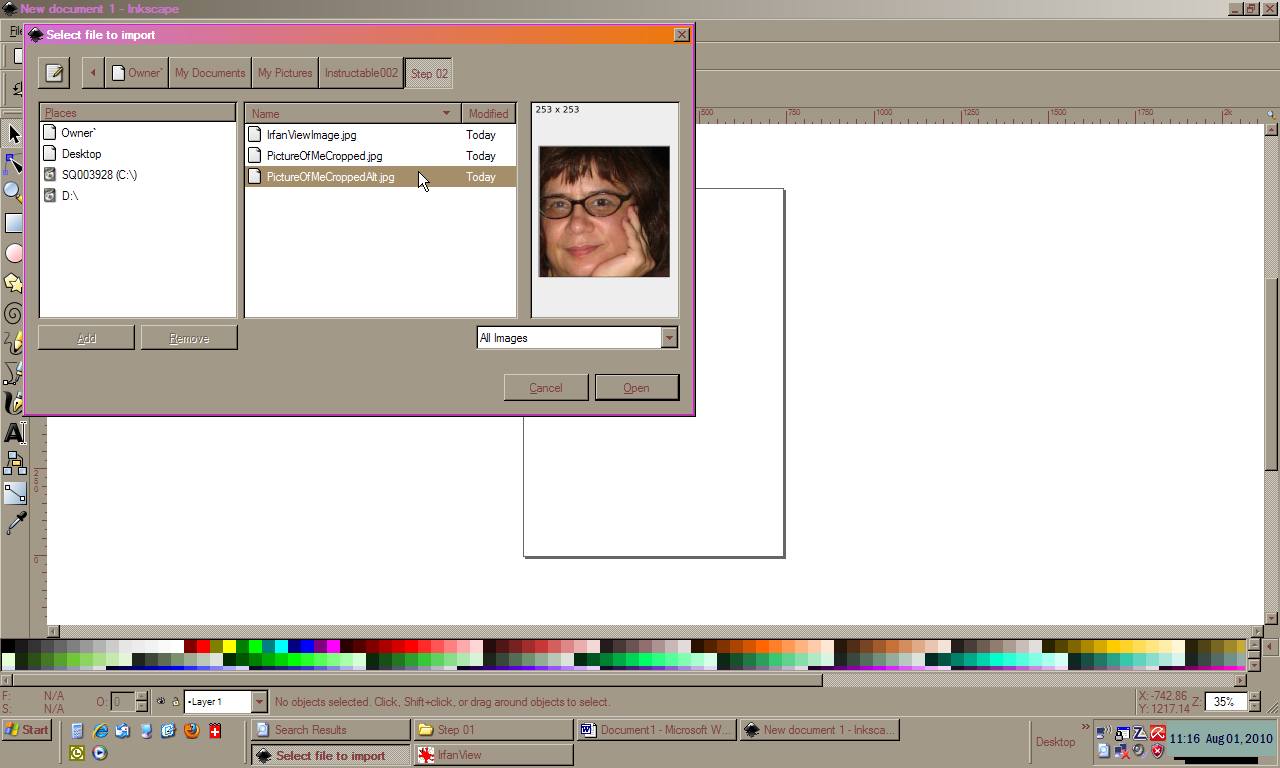1280x768 pixels.
Task: Select D:\ drive in Places
Action: click(137, 196)
